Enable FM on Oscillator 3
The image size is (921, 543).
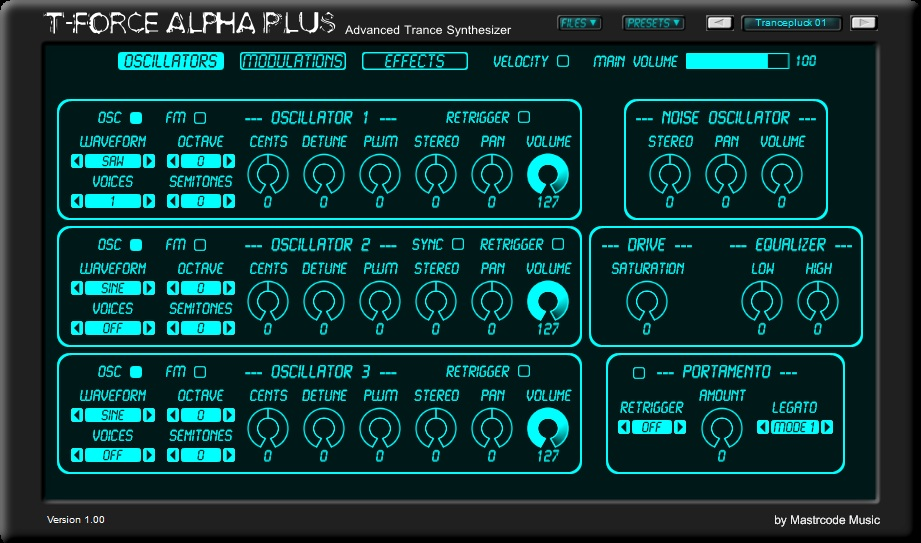click(200, 371)
